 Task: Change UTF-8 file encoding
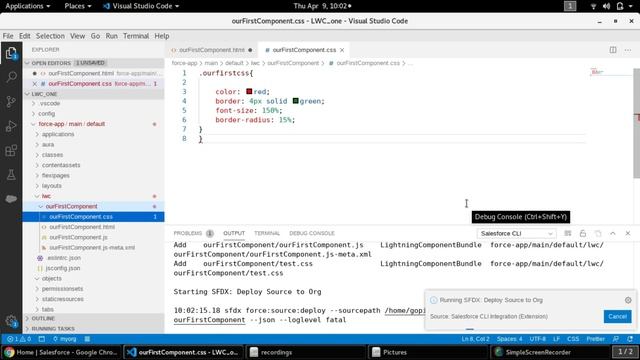coord(538,339)
